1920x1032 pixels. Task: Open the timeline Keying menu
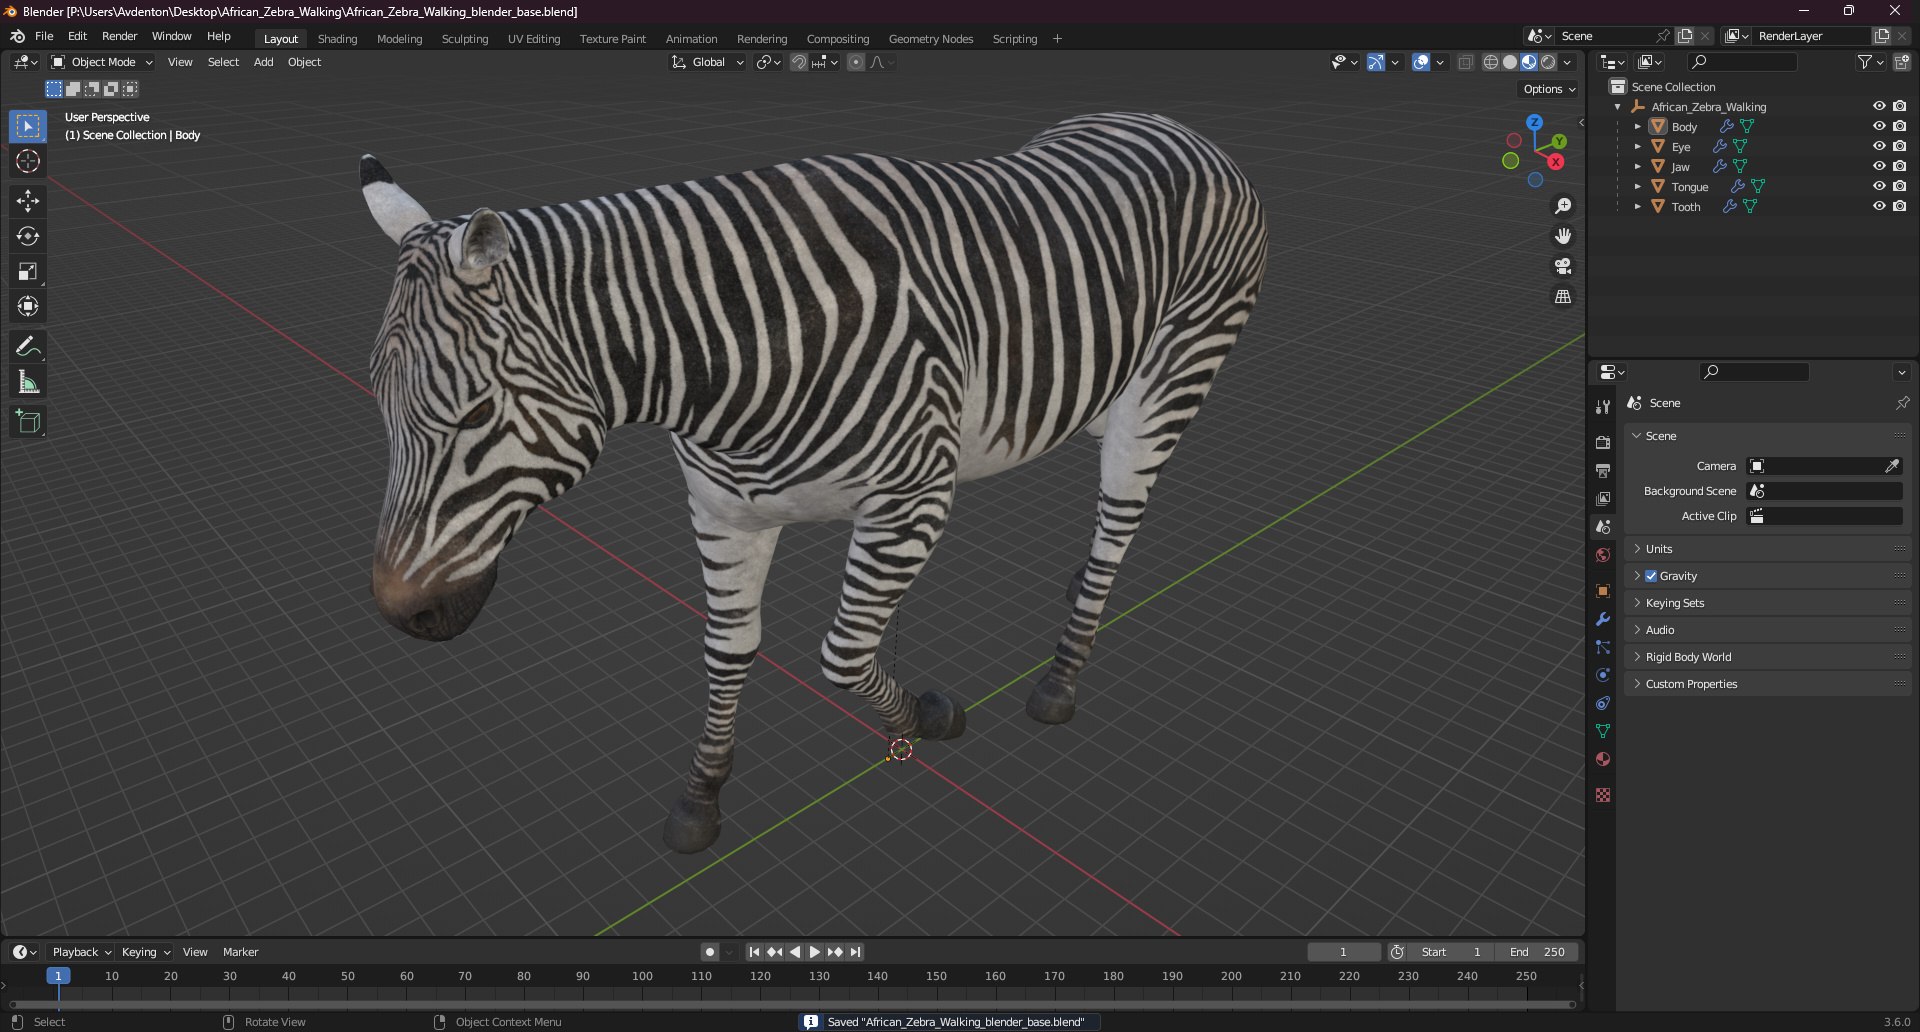(x=145, y=952)
